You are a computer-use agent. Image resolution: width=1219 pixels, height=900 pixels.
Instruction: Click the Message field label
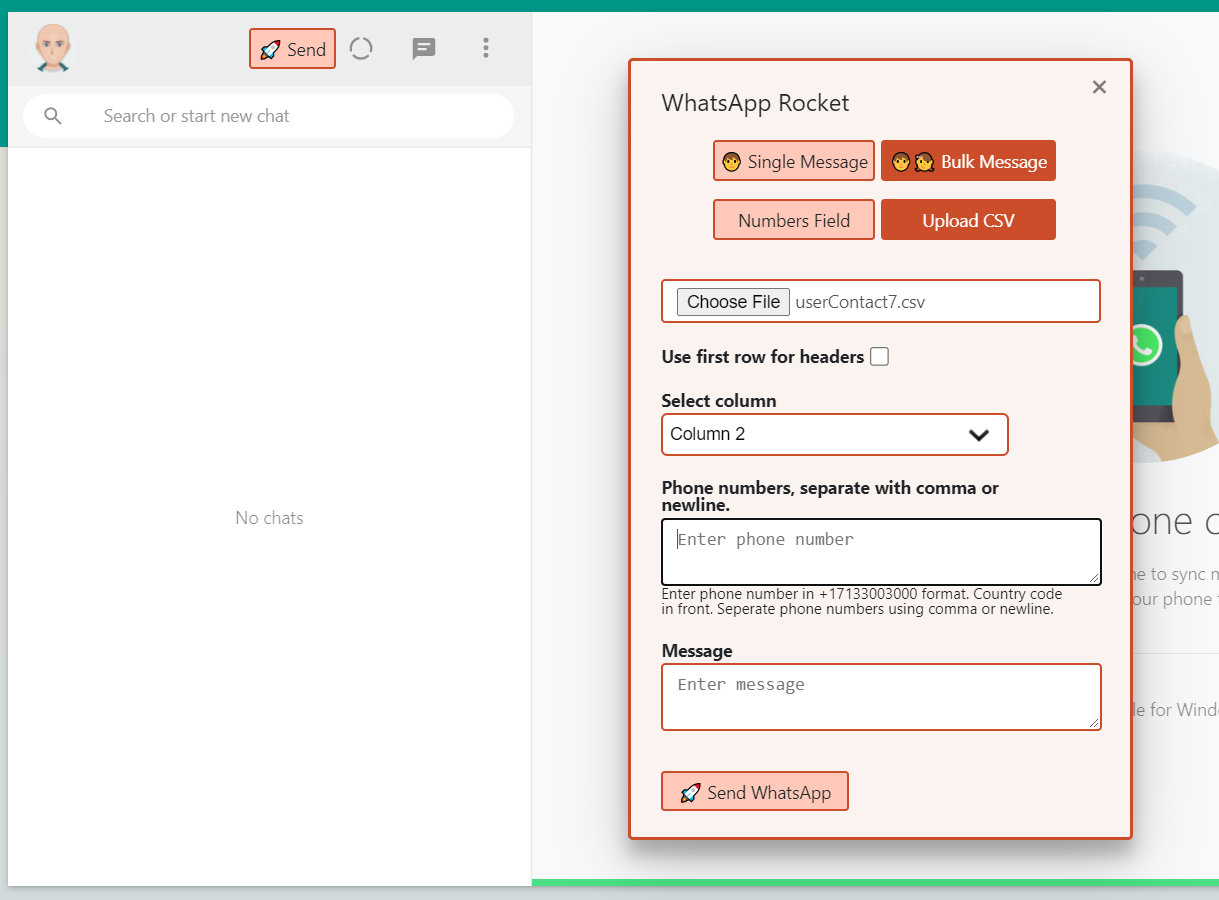click(697, 651)
